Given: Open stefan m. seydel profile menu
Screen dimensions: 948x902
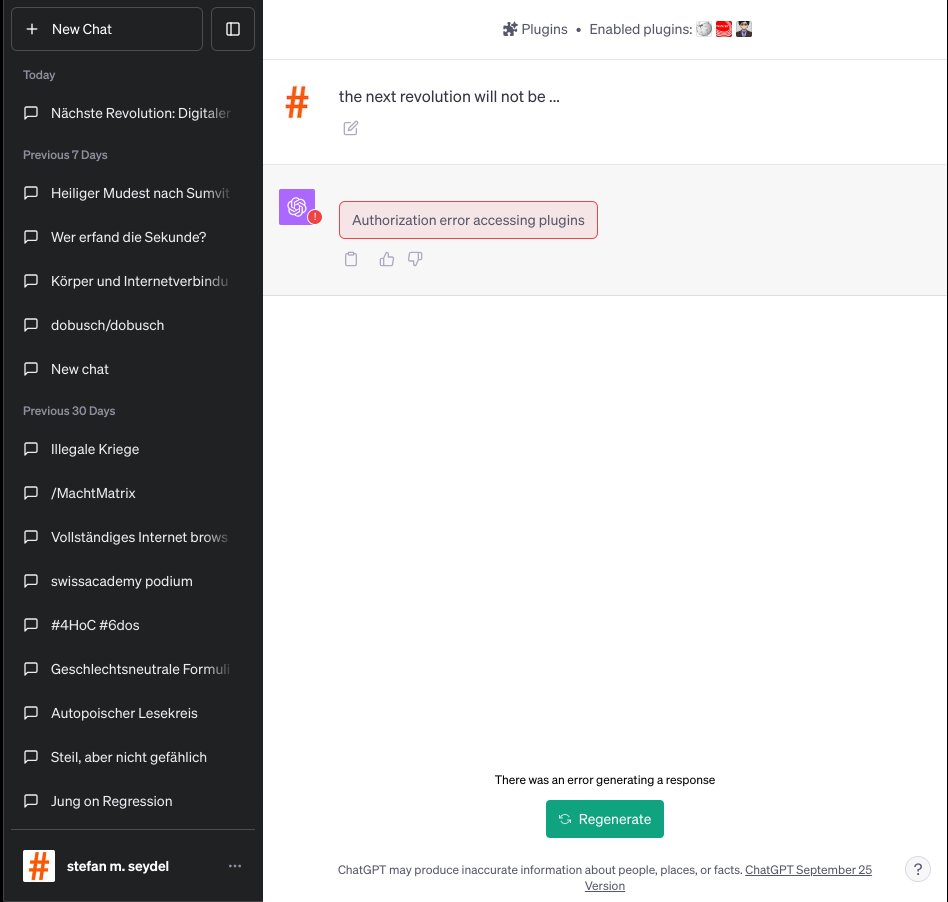Looking at the screenshot, I should click(133, 866).
